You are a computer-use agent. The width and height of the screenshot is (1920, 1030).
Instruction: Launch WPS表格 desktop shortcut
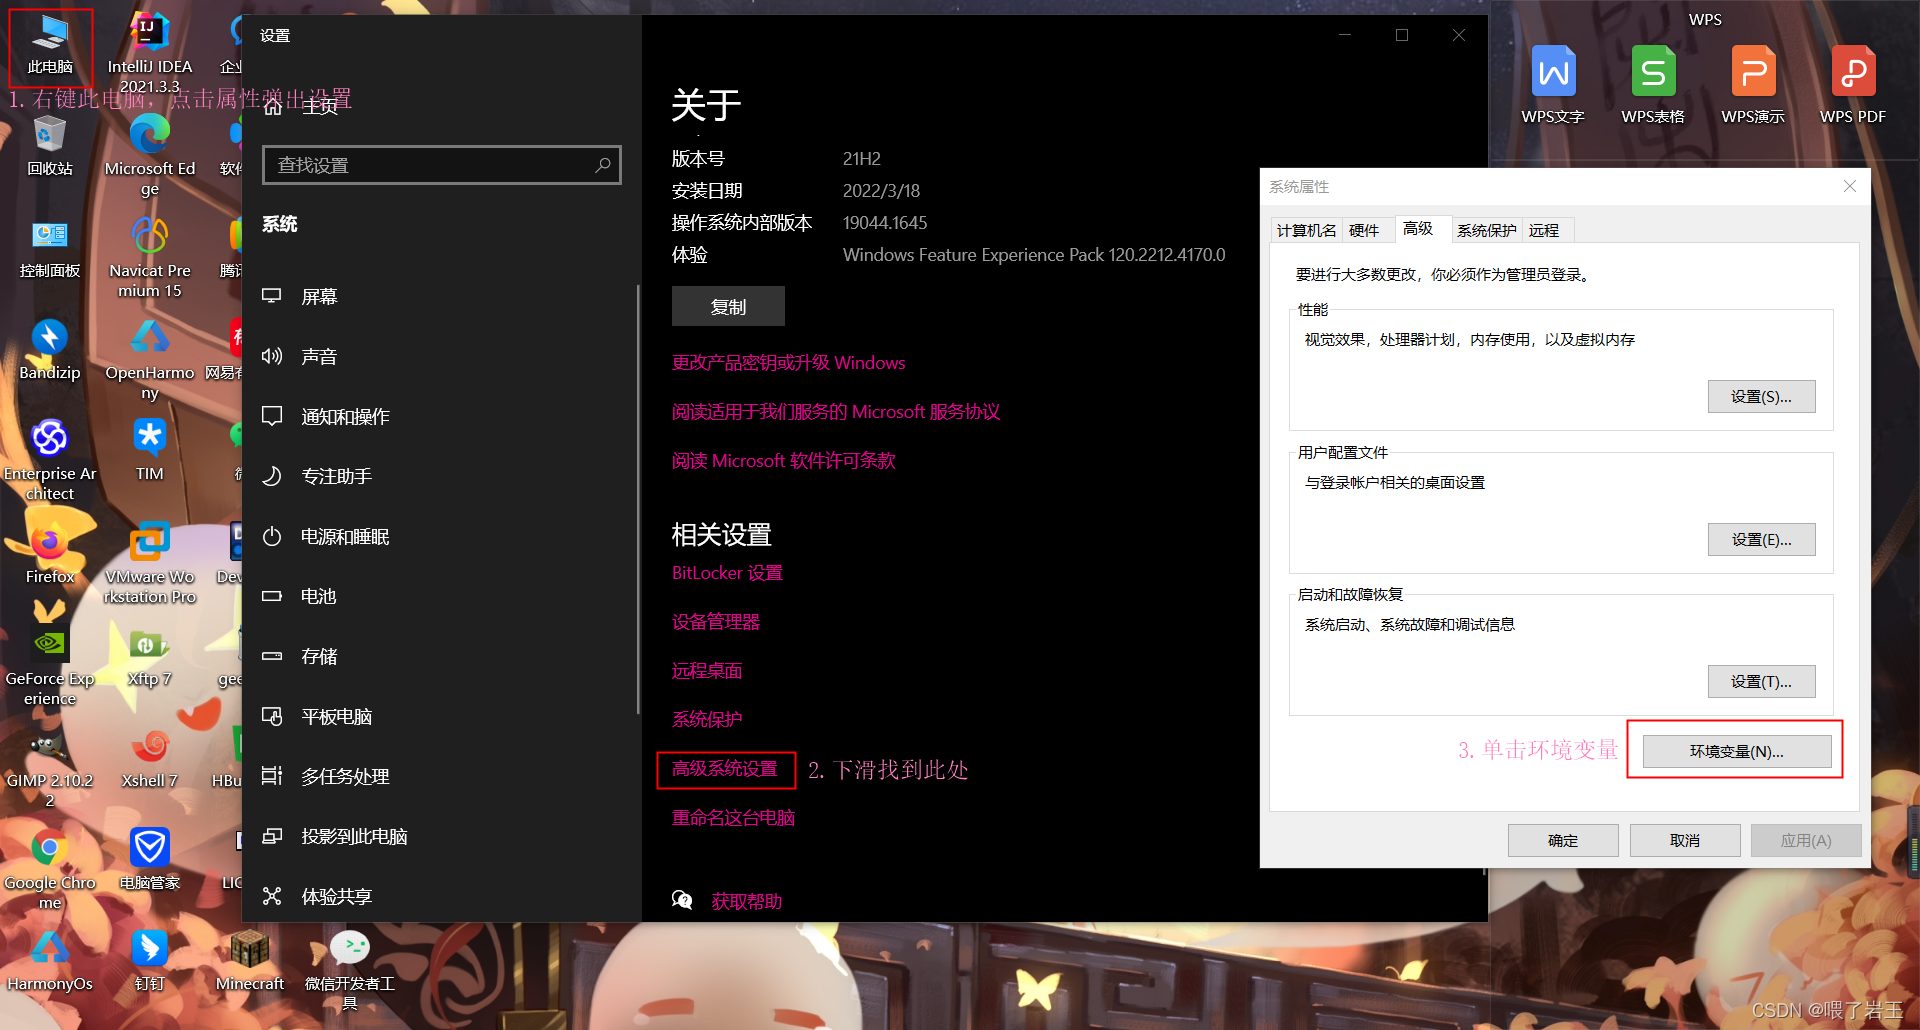pos(1653,84)
